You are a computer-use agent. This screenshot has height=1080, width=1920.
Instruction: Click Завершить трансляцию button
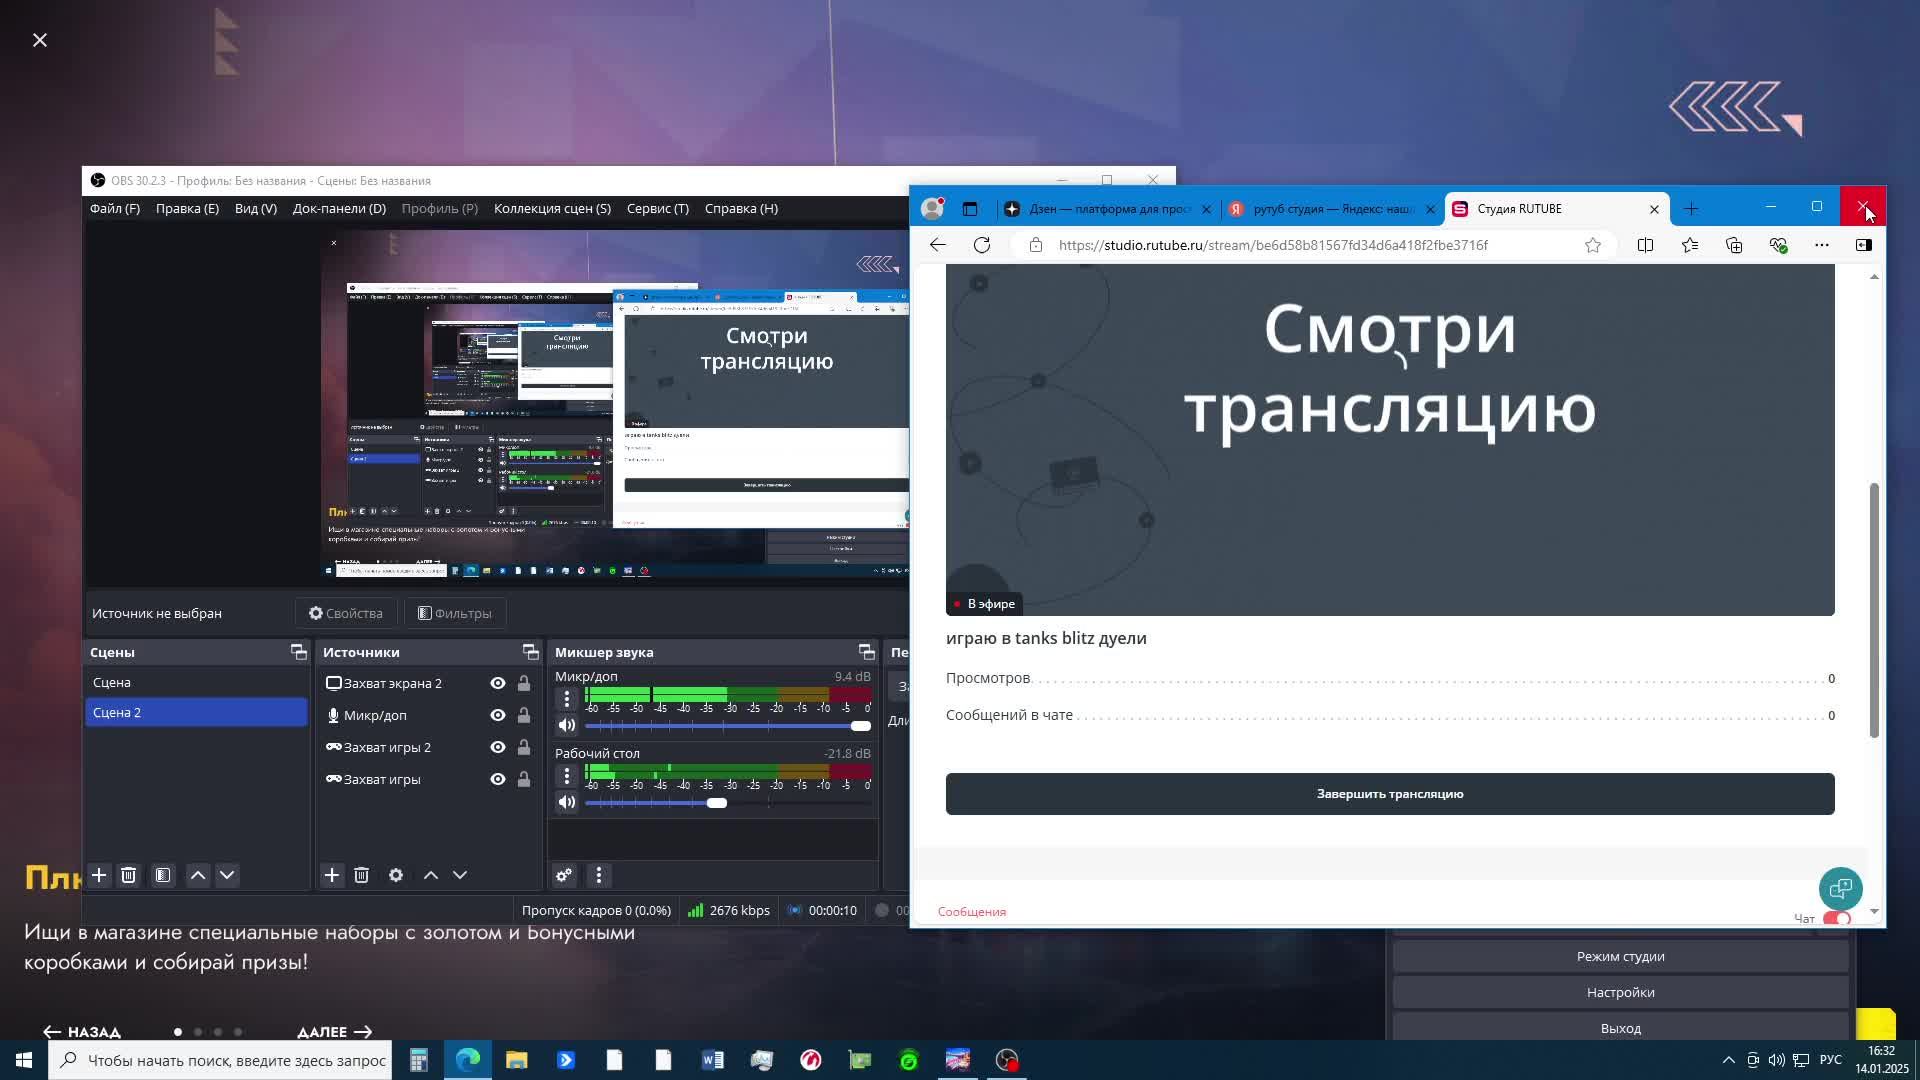pyautogui.click(x=1390, y=794)
